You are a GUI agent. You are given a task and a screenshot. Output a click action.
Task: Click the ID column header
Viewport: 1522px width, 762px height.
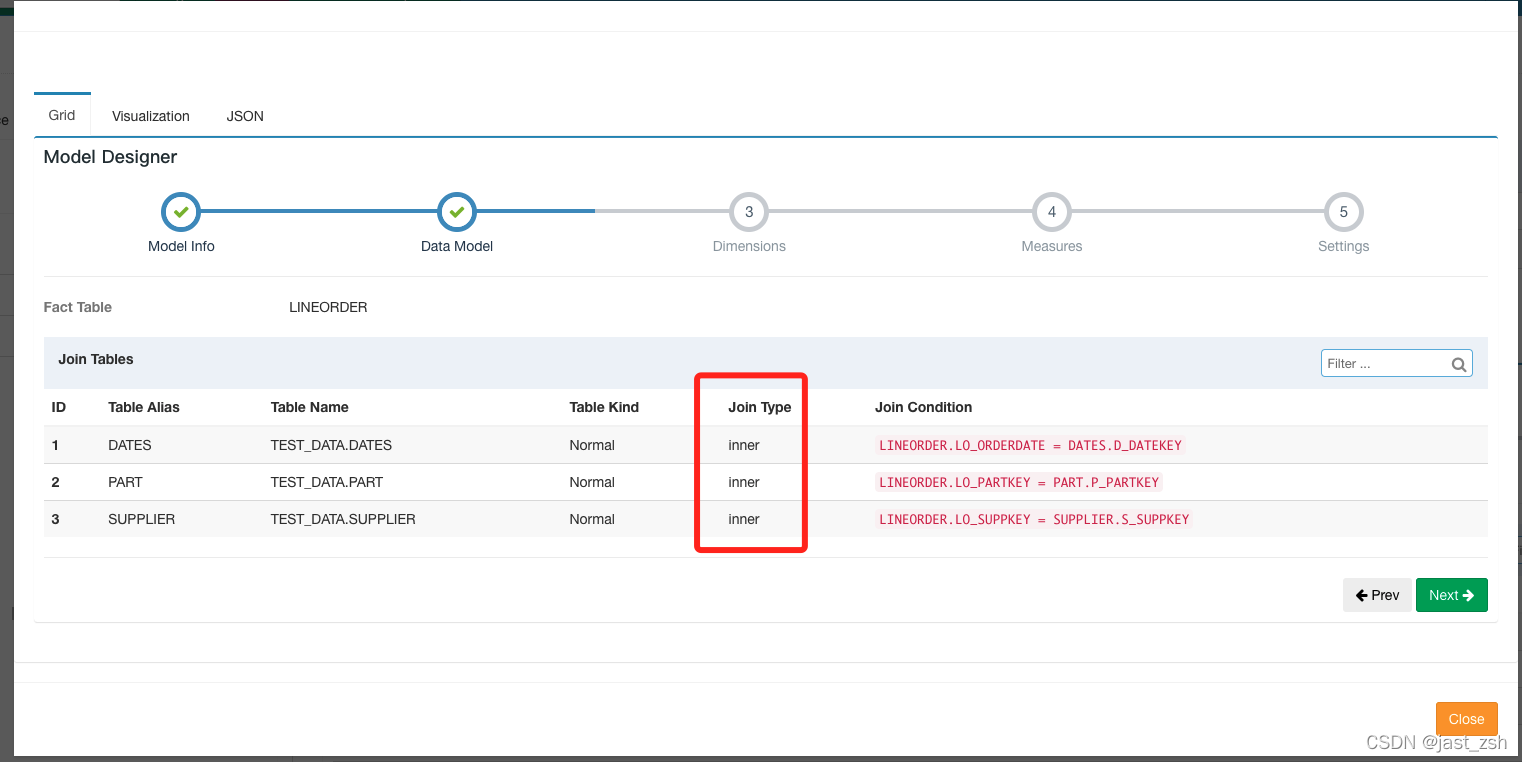(59, 407)
